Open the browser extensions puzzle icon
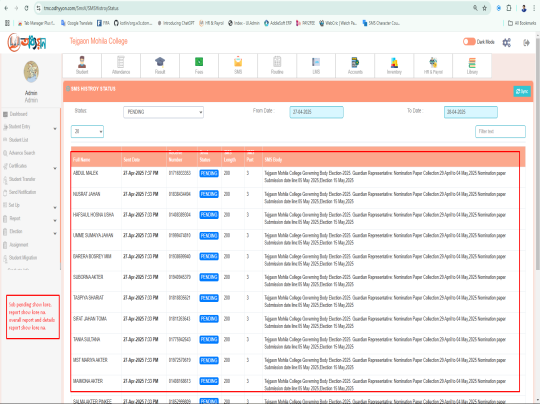540x404 pixels. click(509, 8)
